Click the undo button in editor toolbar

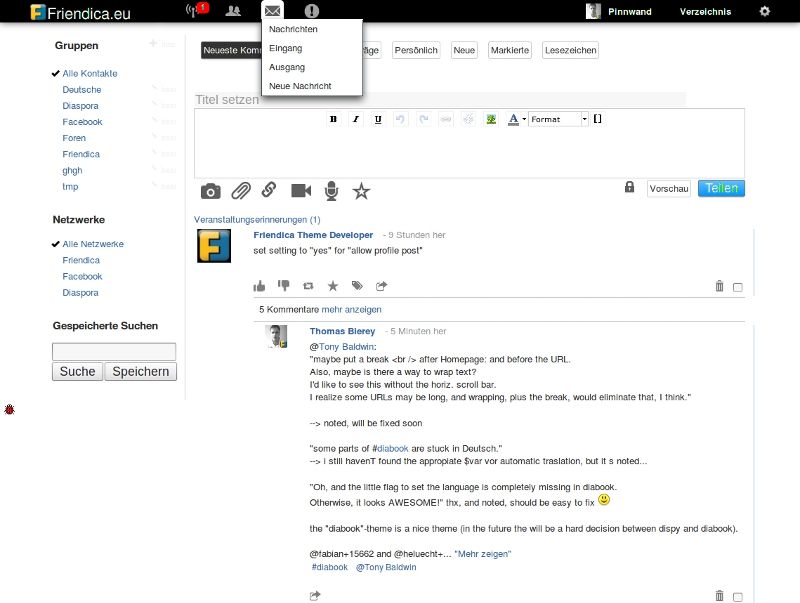(x=401, y=119)
